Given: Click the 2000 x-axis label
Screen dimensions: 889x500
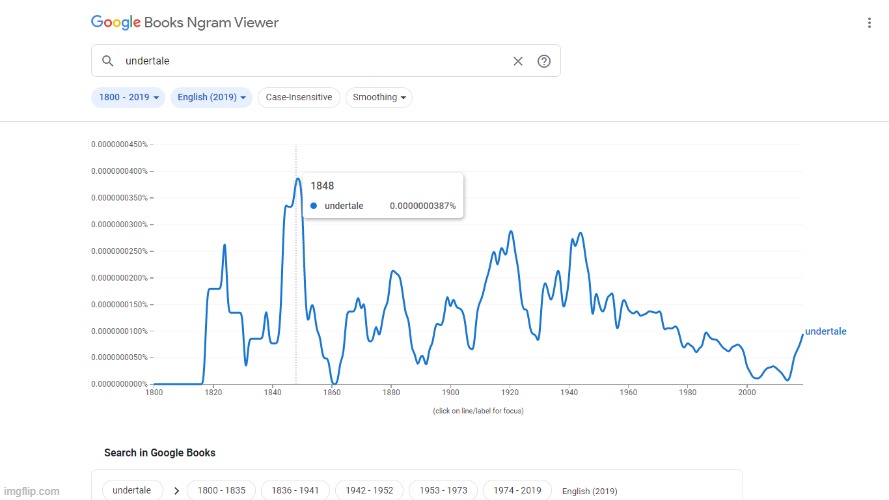Looking at the screenshot, I should pyautogui.click(x=747, y=392).
